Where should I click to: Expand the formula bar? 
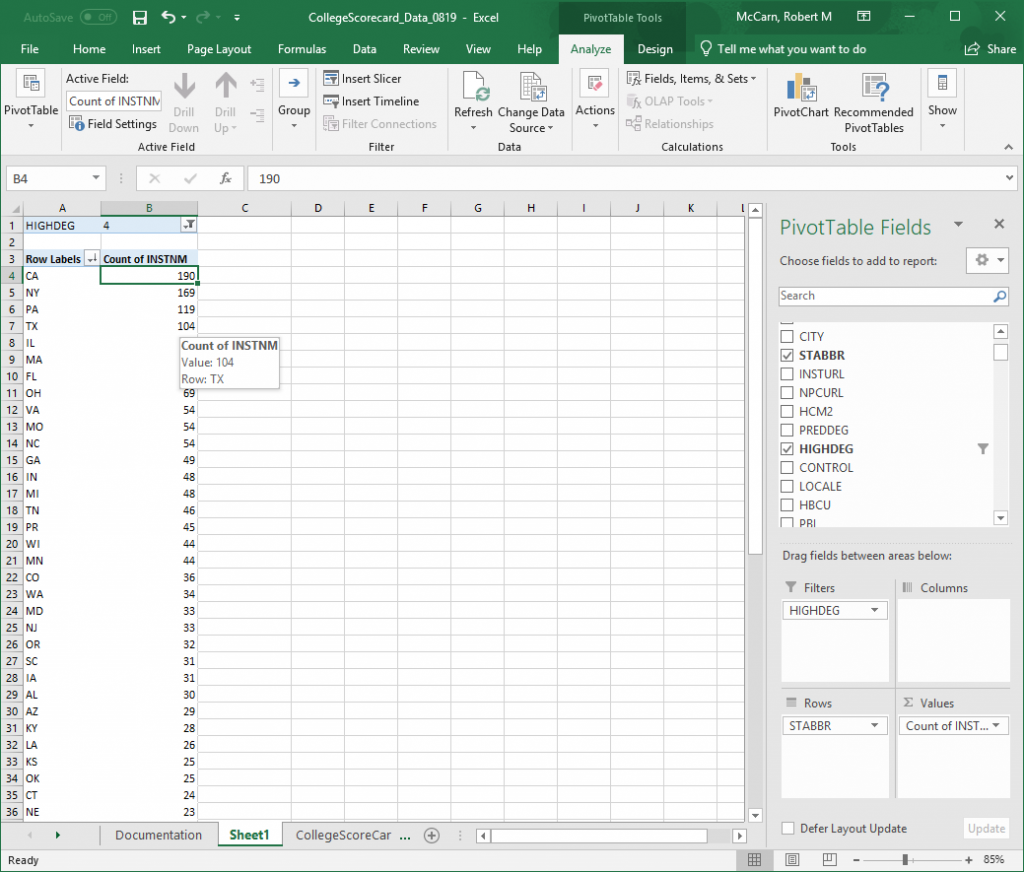pyautogui.click(x=1010, y=178)
